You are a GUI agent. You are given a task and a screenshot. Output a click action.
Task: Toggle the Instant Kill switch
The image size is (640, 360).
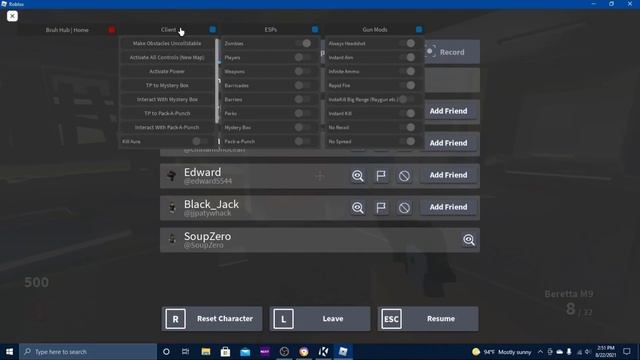point(407,113)
